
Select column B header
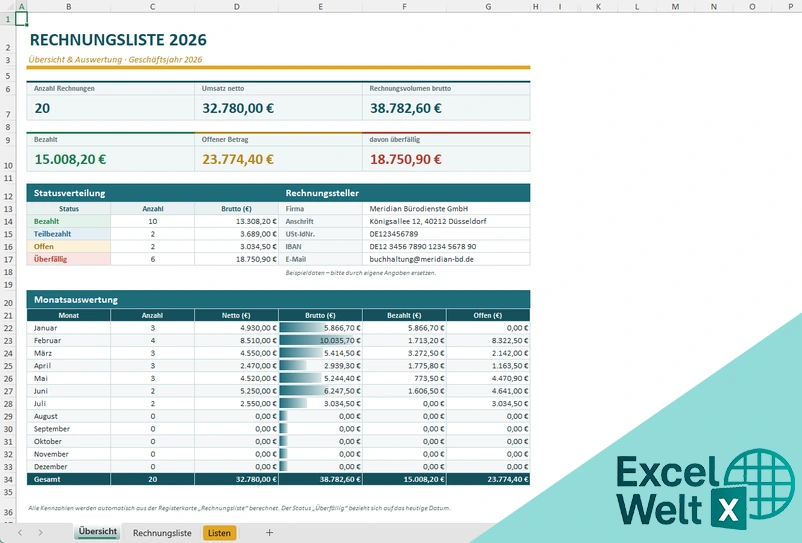pos(69,7)
